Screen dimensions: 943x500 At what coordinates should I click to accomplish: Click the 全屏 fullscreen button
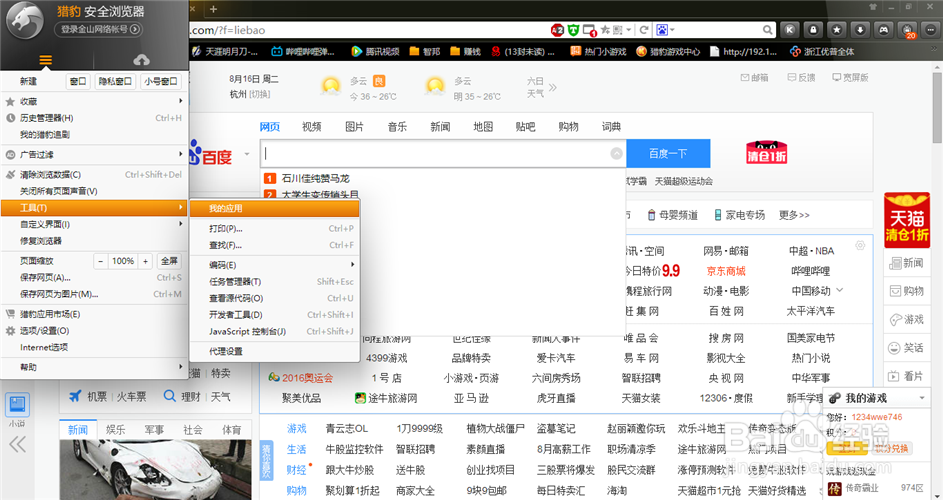pyautogui.click(x=169, y=261)
